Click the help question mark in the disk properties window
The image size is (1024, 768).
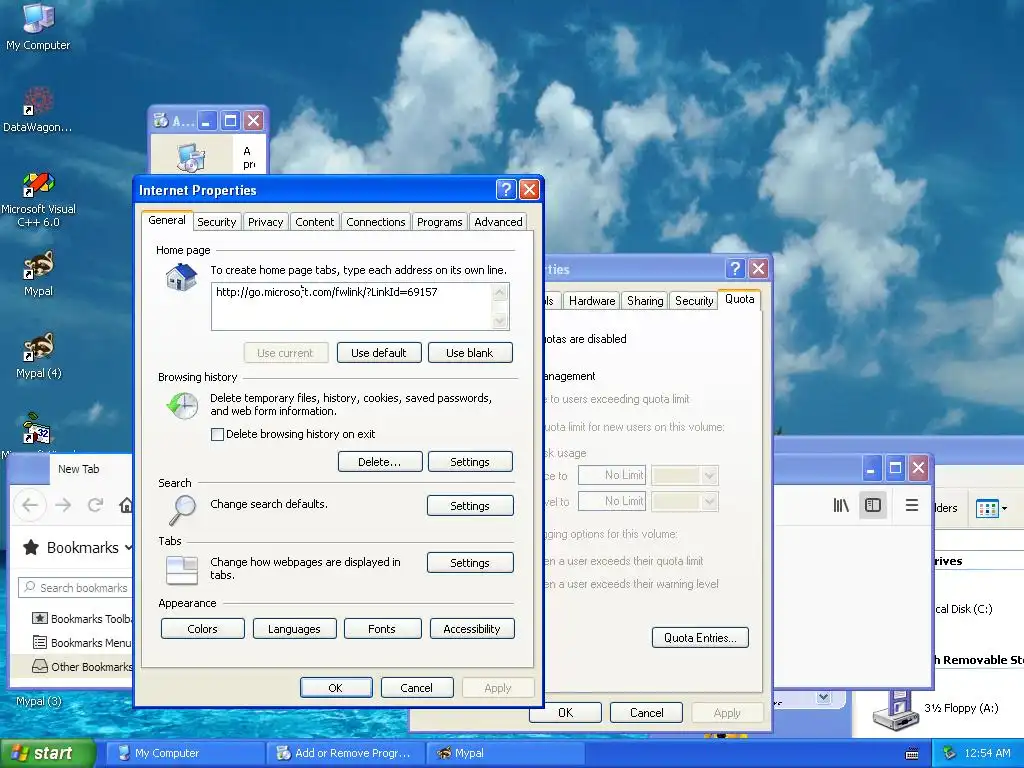click(x=735, y=268)
